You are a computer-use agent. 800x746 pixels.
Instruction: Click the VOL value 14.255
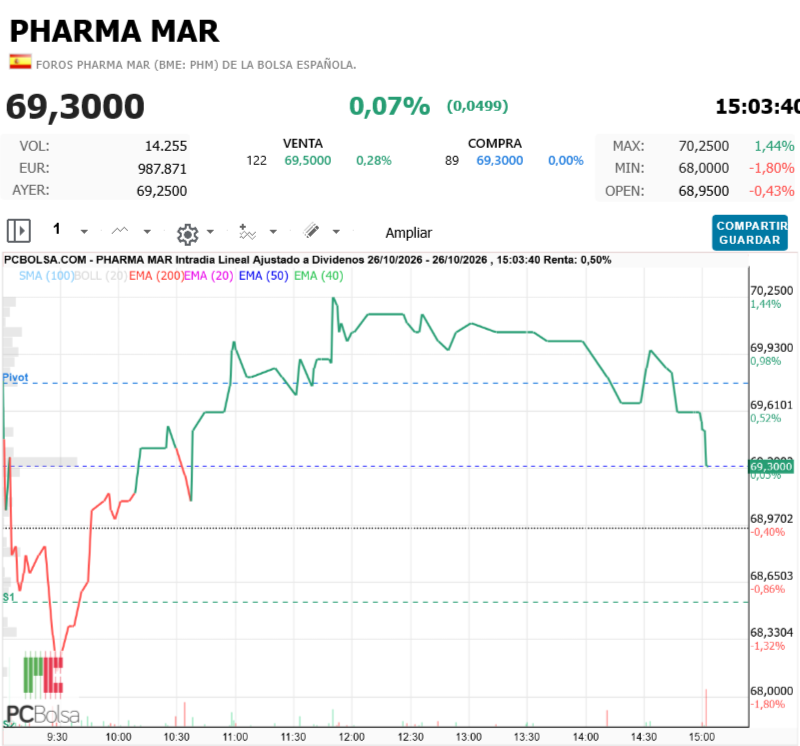tap(166, 146)
